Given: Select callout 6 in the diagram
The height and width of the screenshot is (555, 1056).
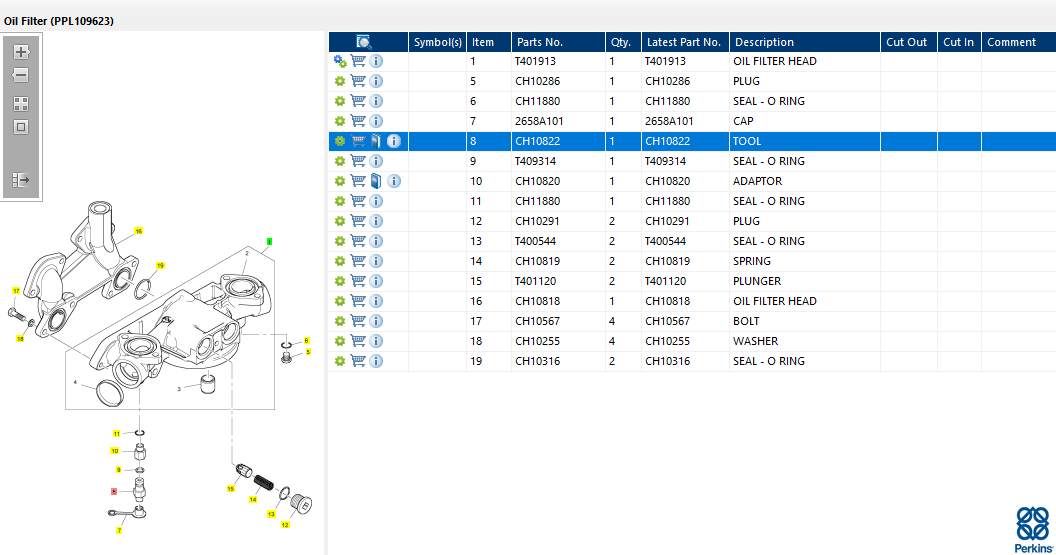Looking at the screenshot, I should pos(306,341).
